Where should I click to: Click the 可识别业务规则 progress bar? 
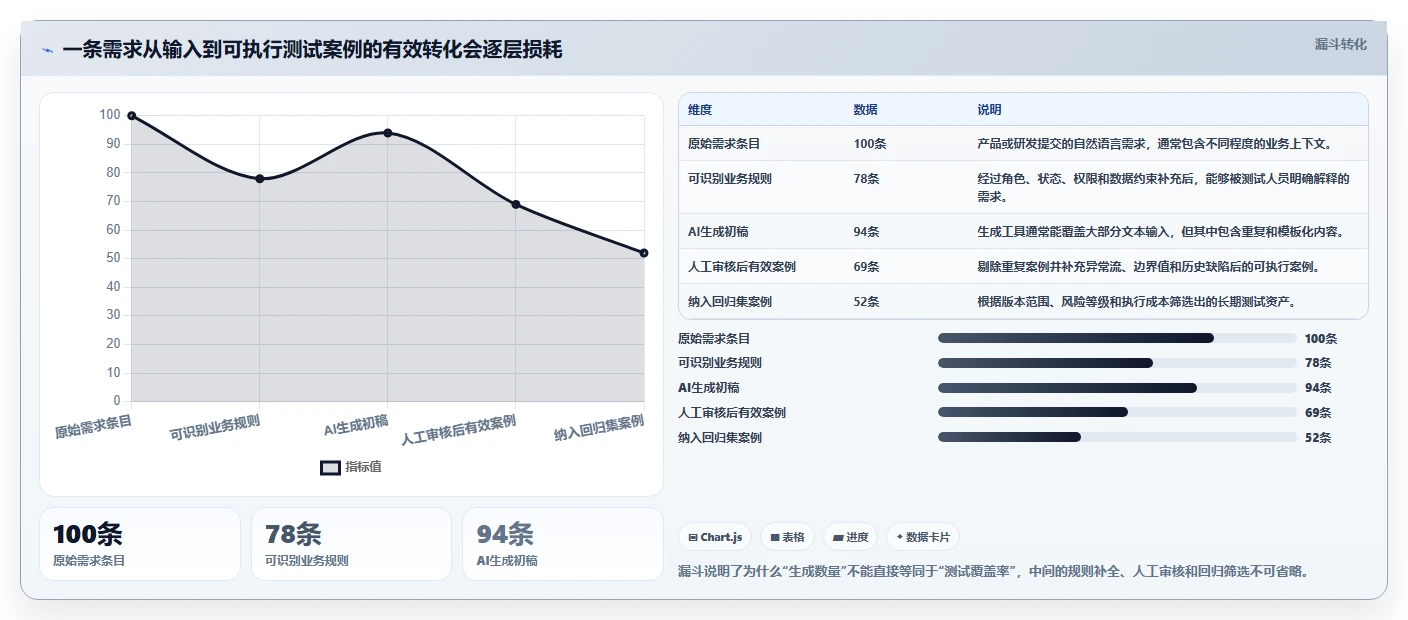[x=1117, y=363]
